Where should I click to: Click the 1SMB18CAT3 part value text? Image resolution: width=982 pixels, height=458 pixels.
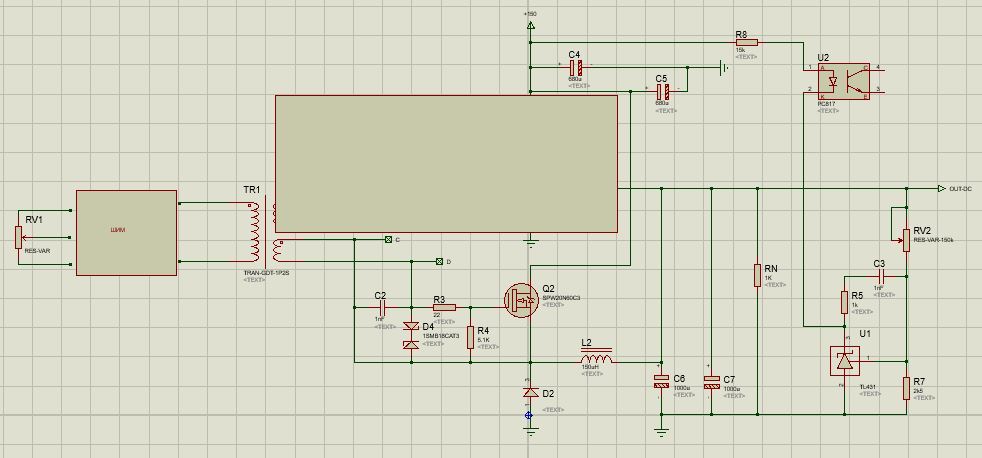click(x=441, y=336)
